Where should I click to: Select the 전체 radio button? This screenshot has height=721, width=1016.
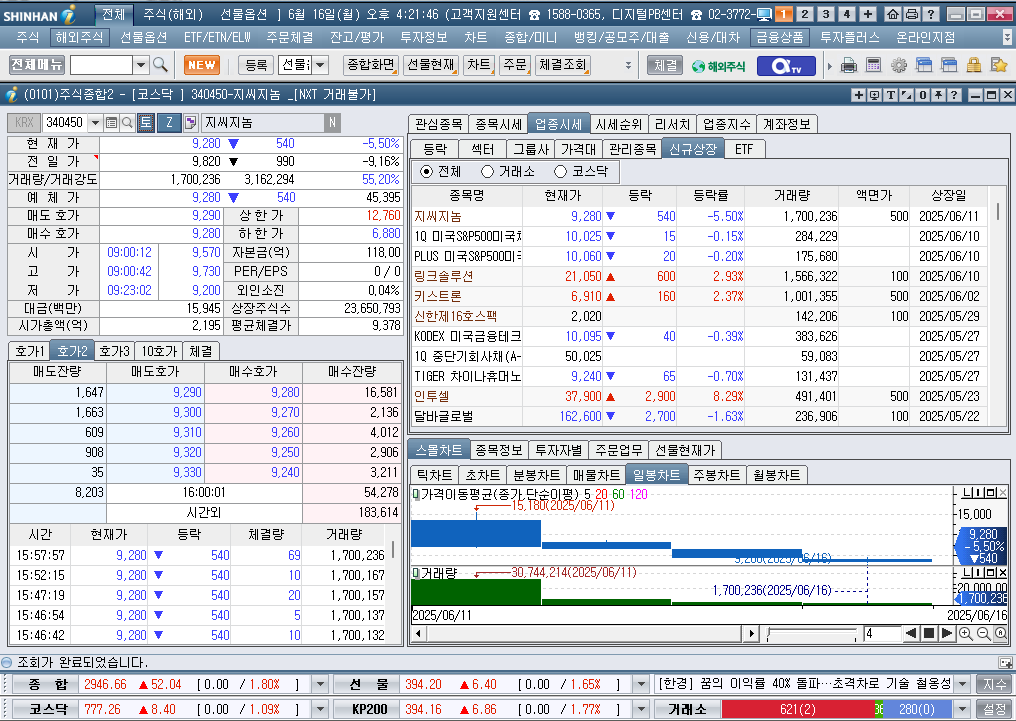426,172
